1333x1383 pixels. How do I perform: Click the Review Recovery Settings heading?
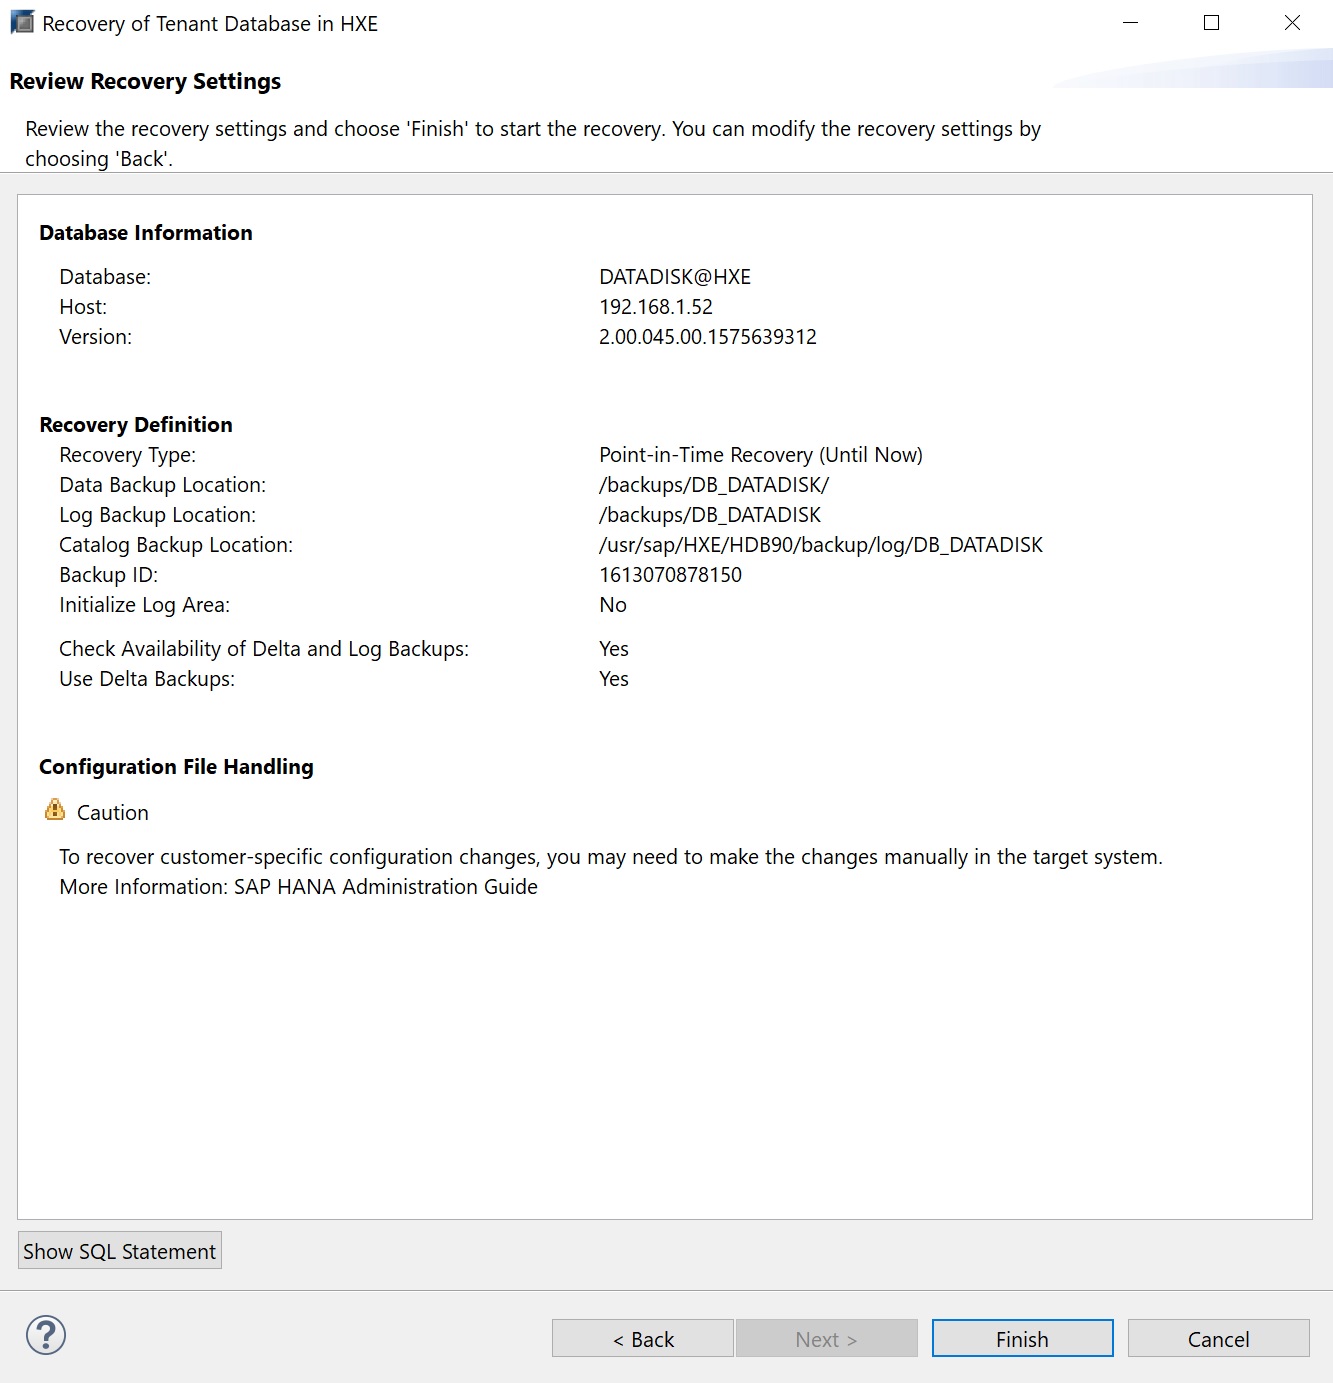click(x=145, y=81)
